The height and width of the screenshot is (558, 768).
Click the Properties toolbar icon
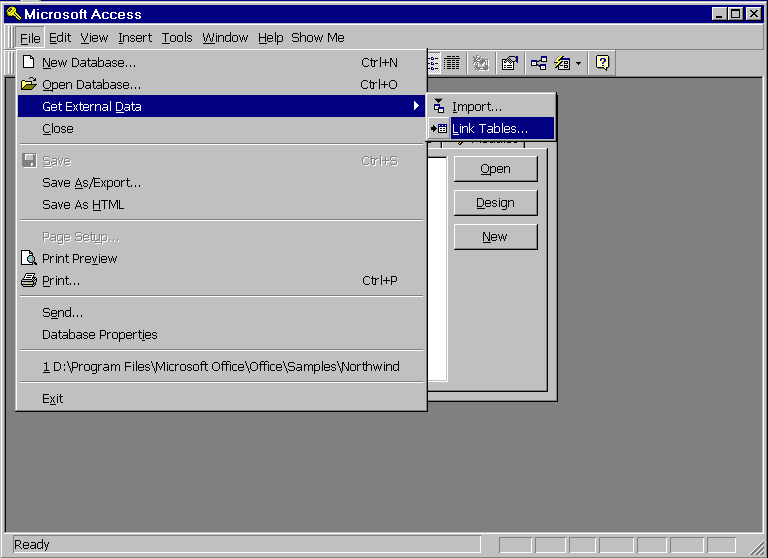[510, 63]
